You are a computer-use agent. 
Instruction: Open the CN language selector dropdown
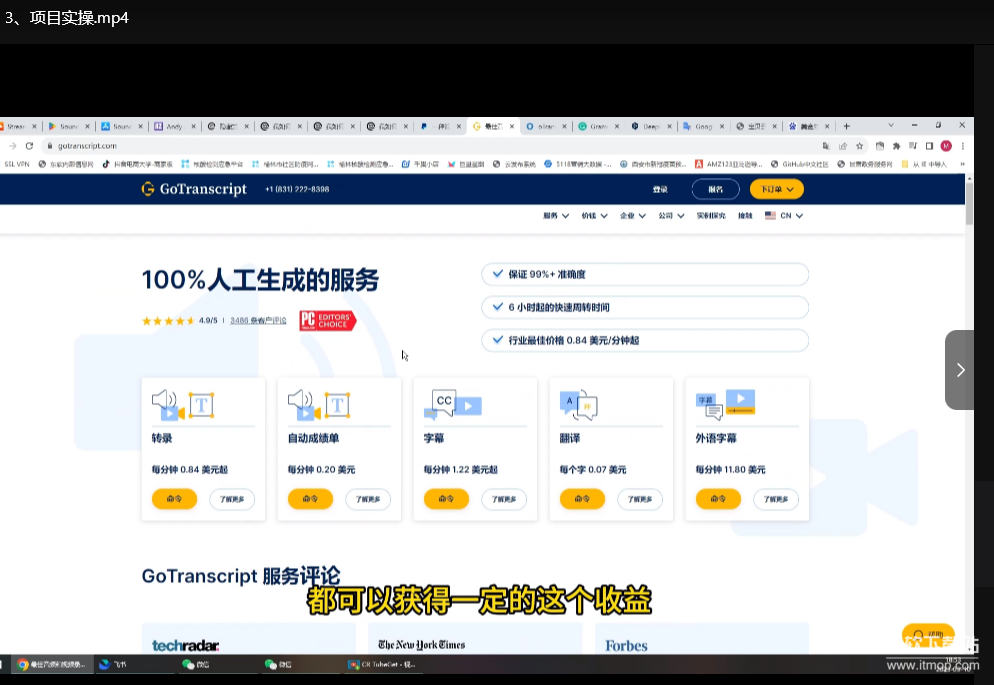point(784,215)
